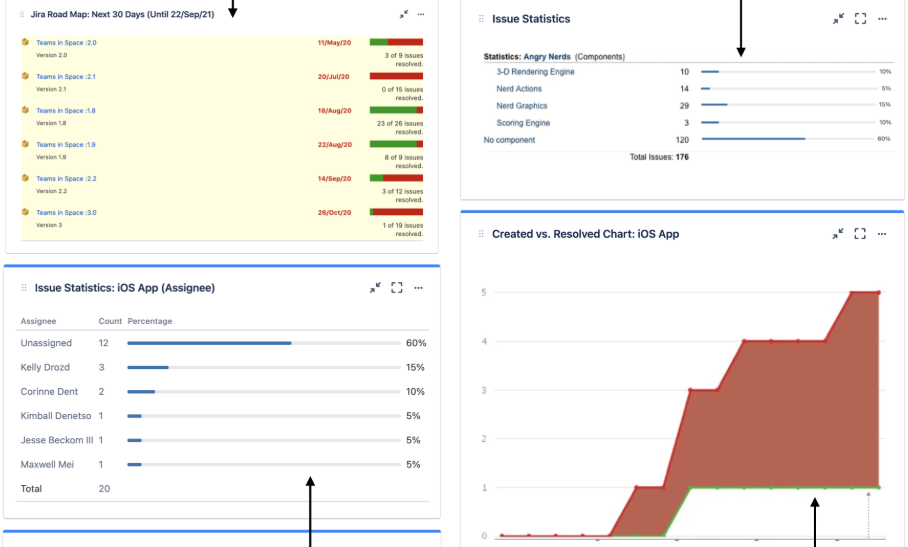Open the 3-D Rendering Engine component link
908x547 pixels.
535,72
